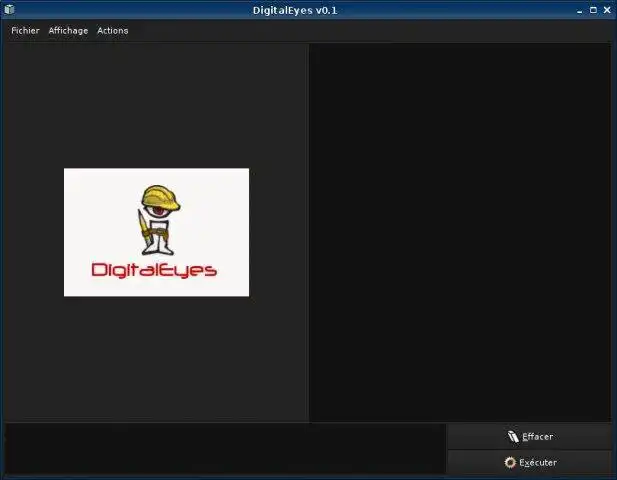This screenshot has height=480, width=617.
Task: Open the Fichier menu
Action: [25, 31]
